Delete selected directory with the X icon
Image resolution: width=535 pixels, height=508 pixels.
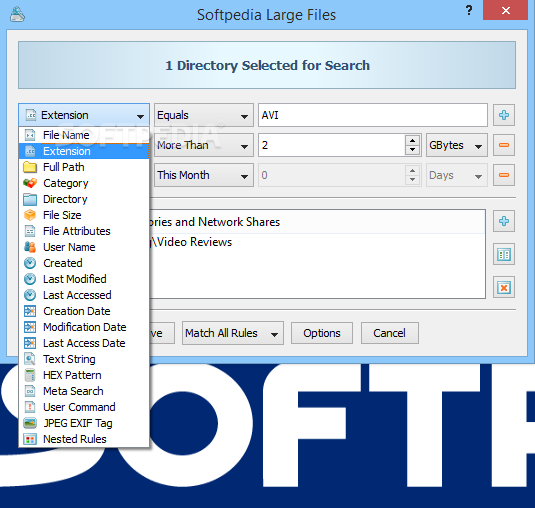(x=504, y=288)
